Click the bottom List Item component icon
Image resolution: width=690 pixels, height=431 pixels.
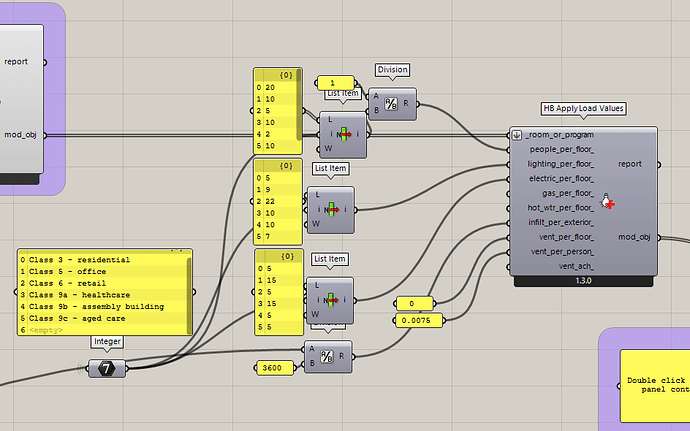pos(331,300)
